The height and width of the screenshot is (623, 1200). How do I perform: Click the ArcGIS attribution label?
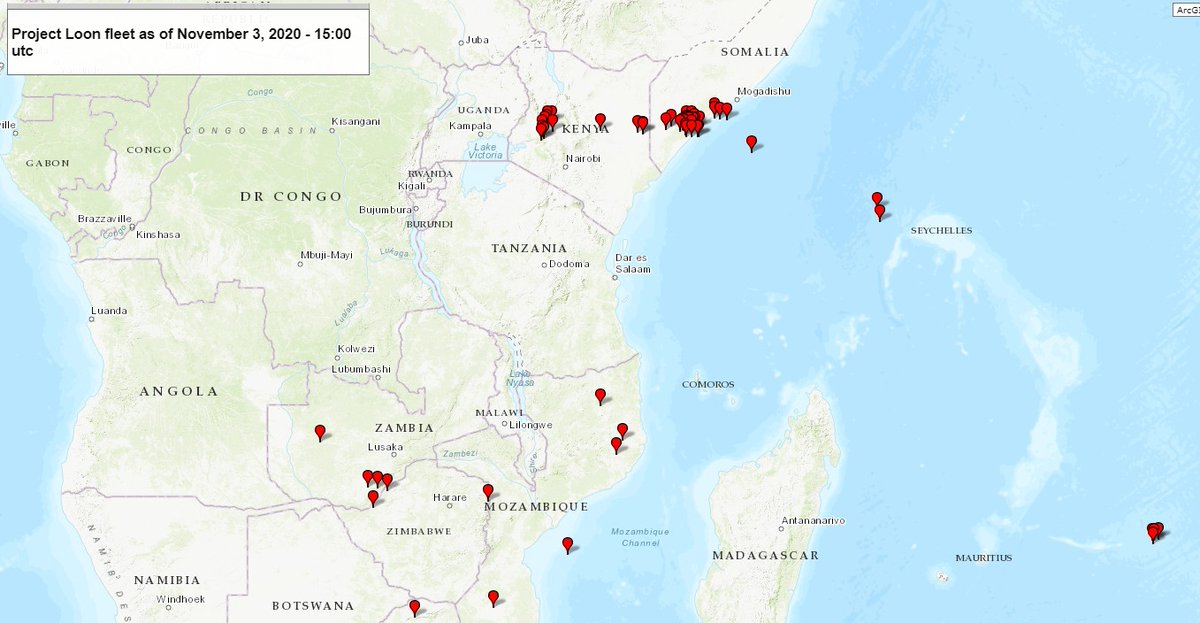click(x=1186, y=8)
